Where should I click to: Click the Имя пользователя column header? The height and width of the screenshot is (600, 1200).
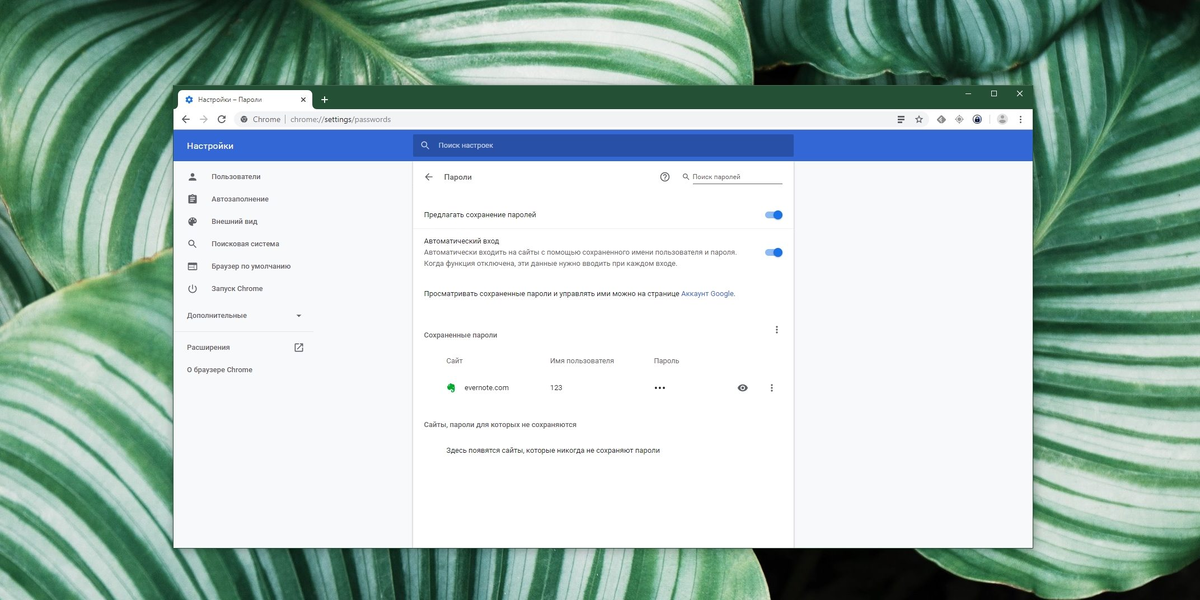pos(582,360)
